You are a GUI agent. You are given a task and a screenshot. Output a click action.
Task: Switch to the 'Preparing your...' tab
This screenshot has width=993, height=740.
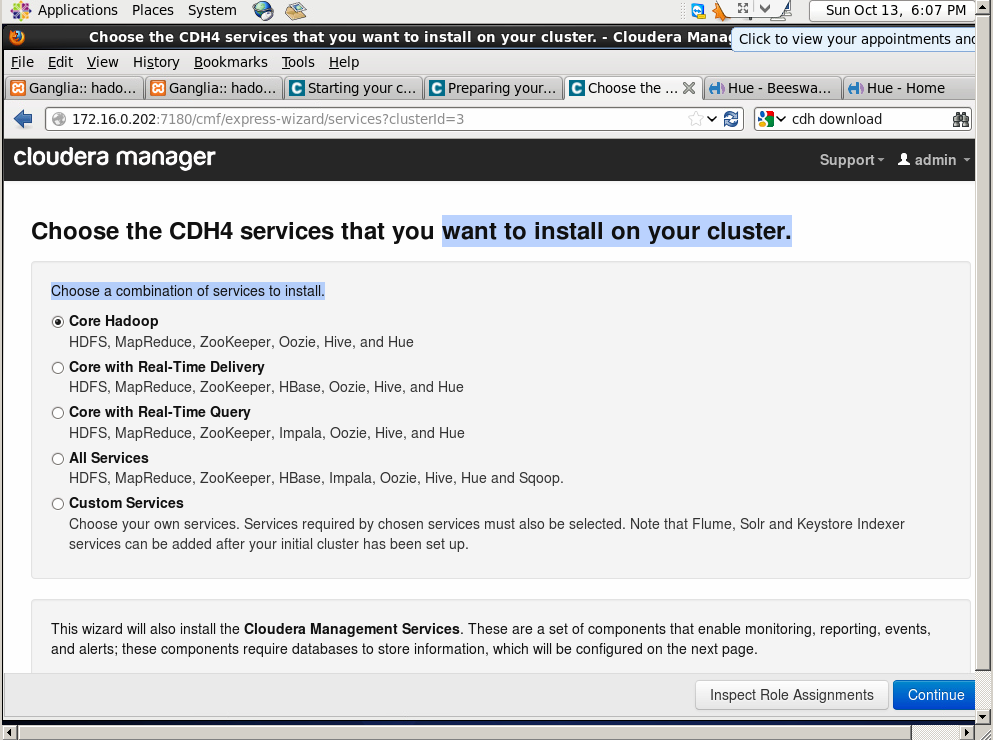tap(493, 88)
